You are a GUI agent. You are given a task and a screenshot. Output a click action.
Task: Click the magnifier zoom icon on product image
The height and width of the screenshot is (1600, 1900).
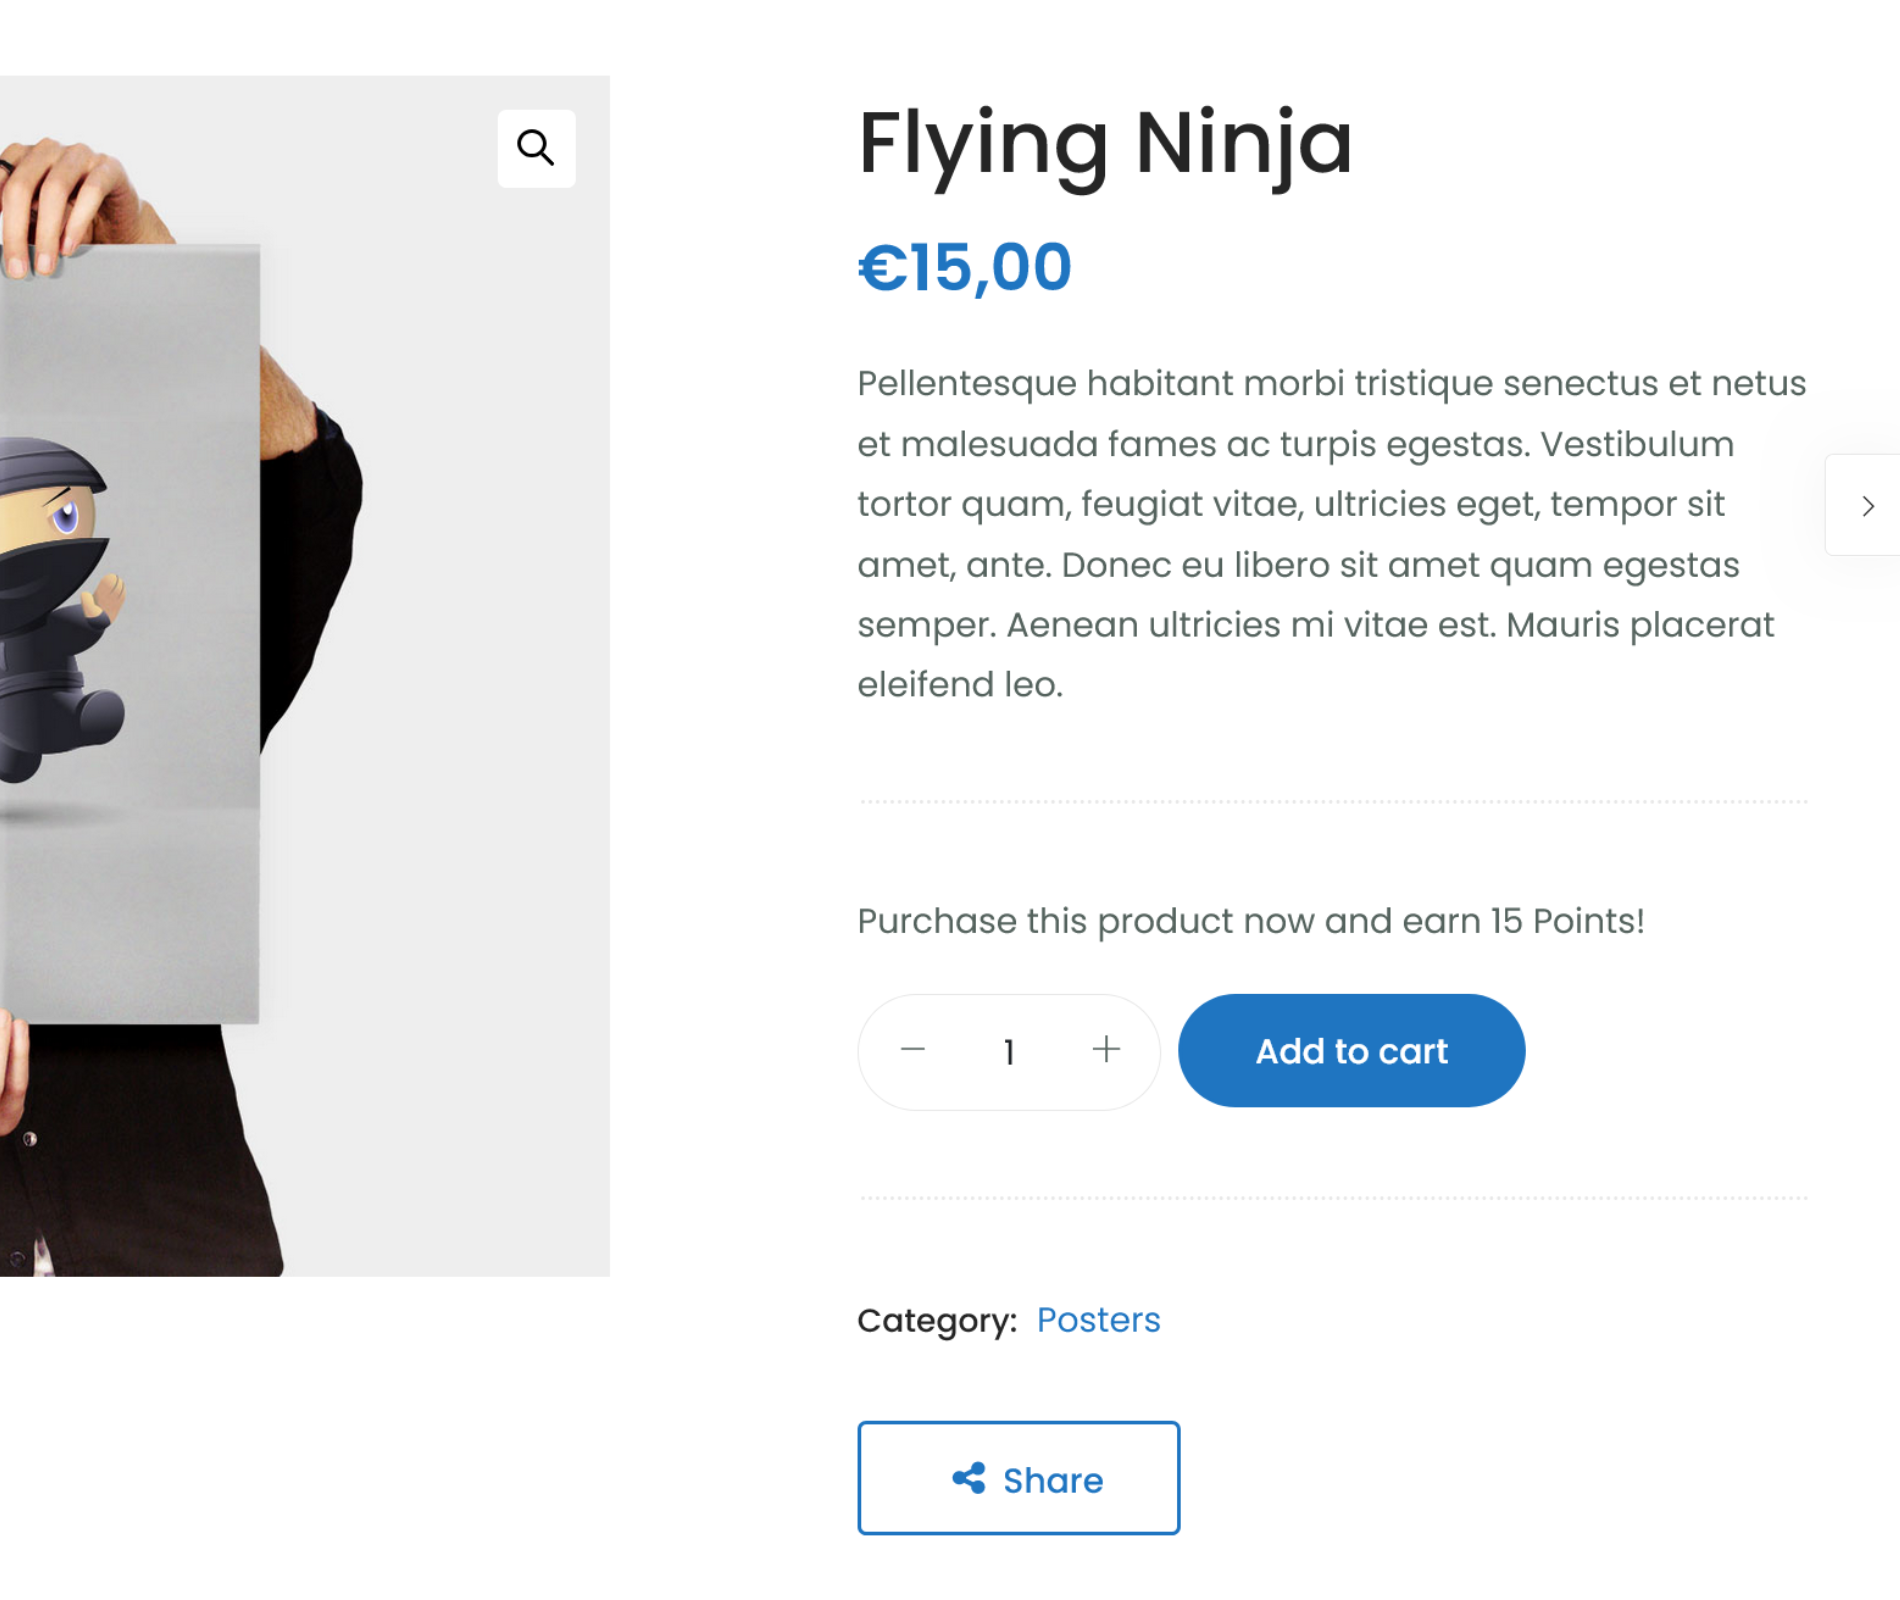click(x=536, y=148)
